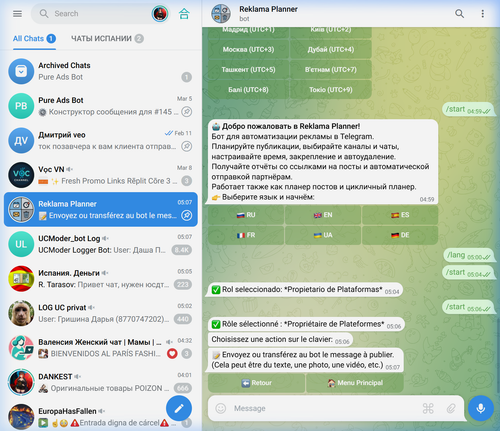Click the pencil new message button
The image size is (500, 431).
point(179,408)
